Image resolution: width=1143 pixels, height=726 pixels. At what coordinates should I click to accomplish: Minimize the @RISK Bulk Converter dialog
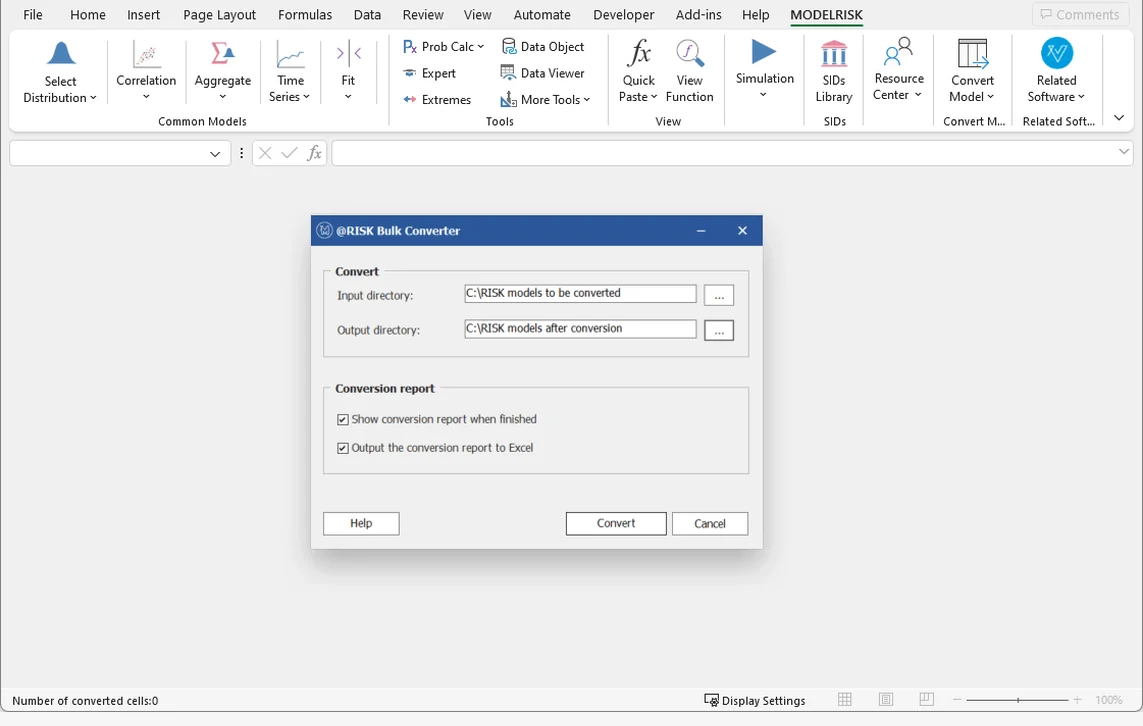tap(701, 231)
